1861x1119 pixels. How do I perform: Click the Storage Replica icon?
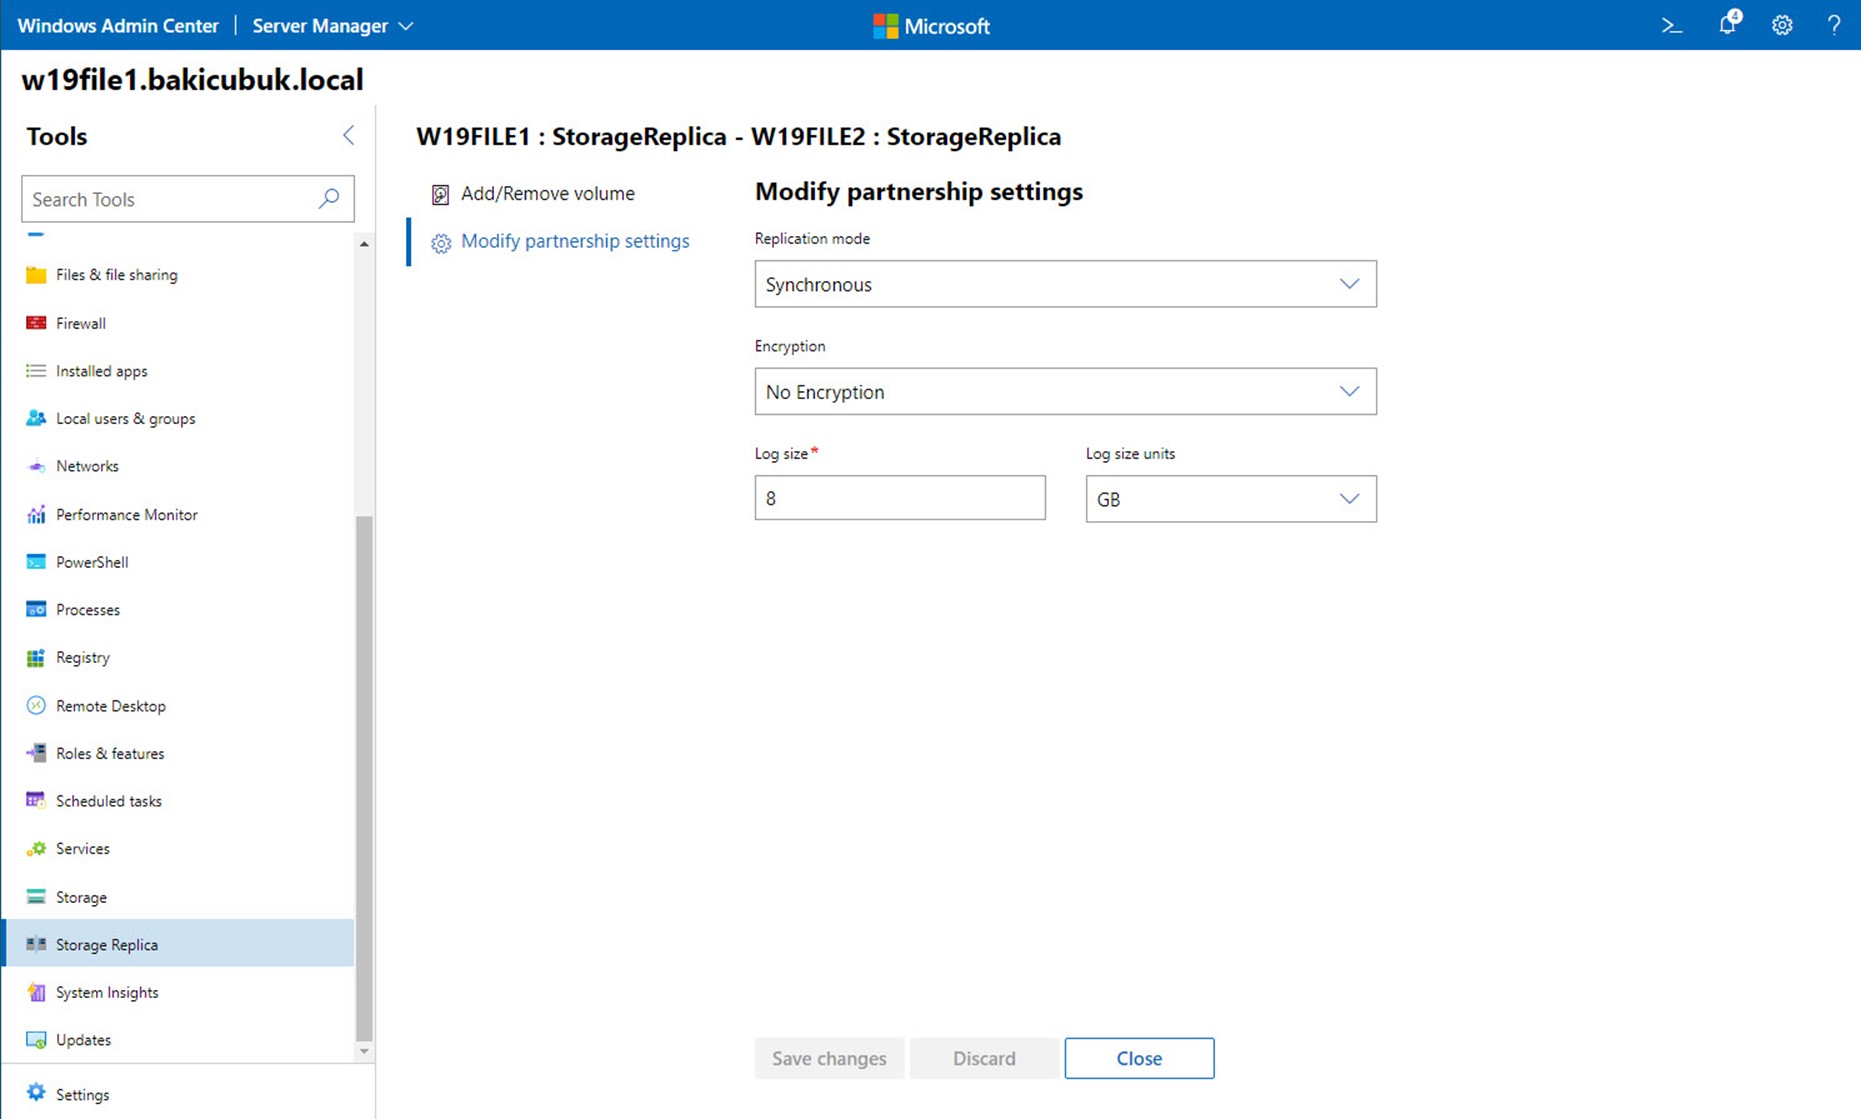tap(36, 944)
